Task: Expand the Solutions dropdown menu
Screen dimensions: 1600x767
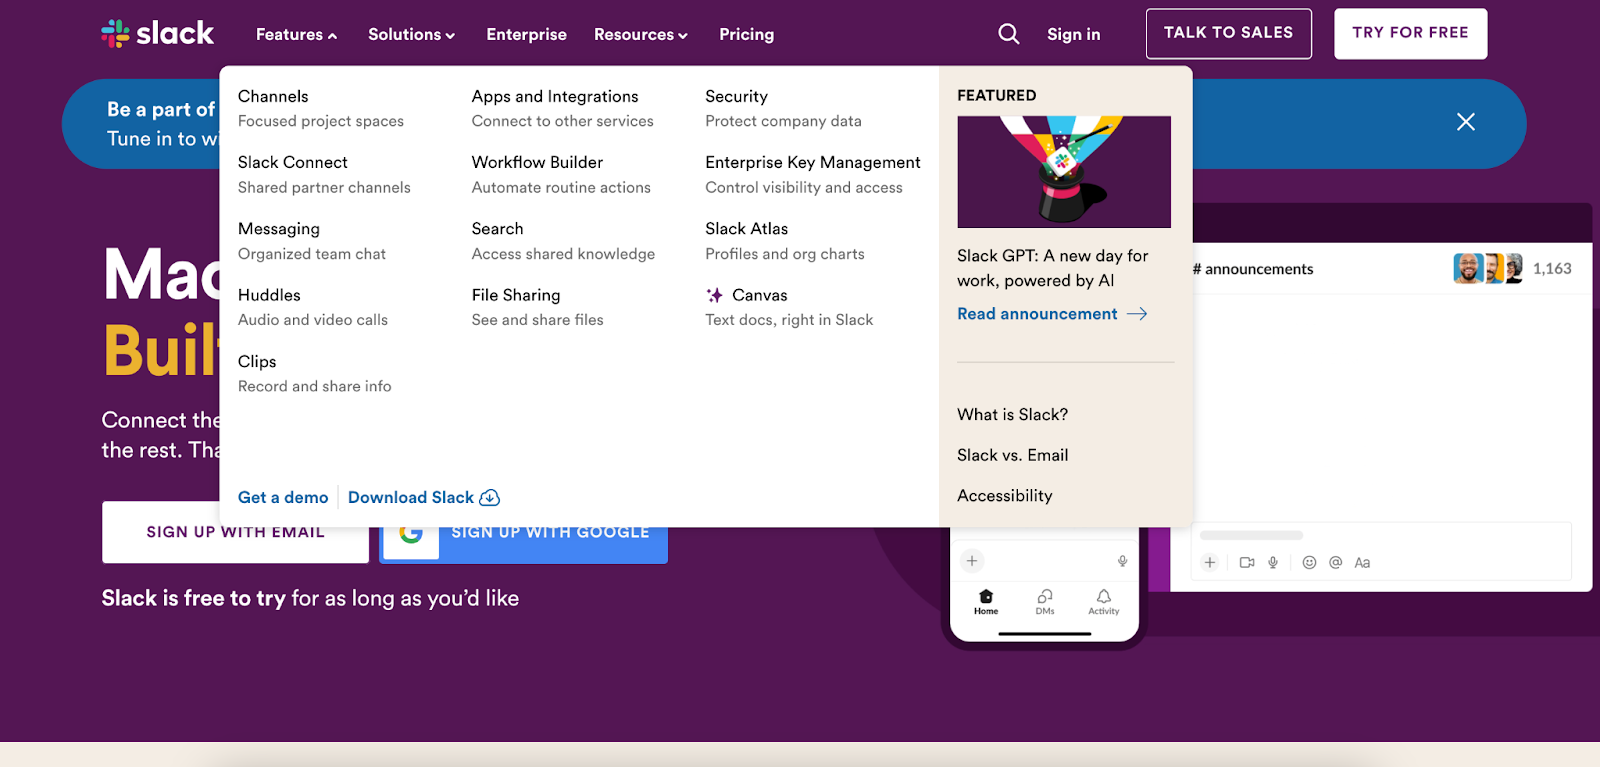Action: pos(411,34)
